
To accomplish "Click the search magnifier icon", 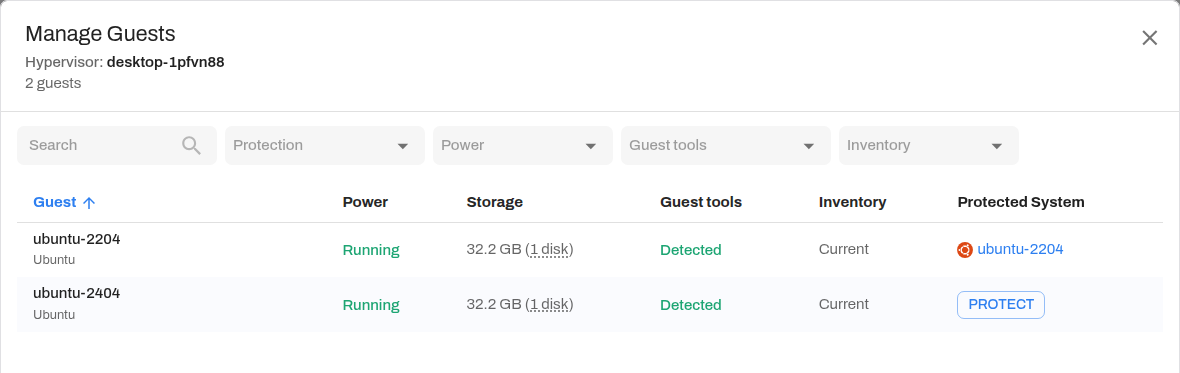I will click(191, 145).
